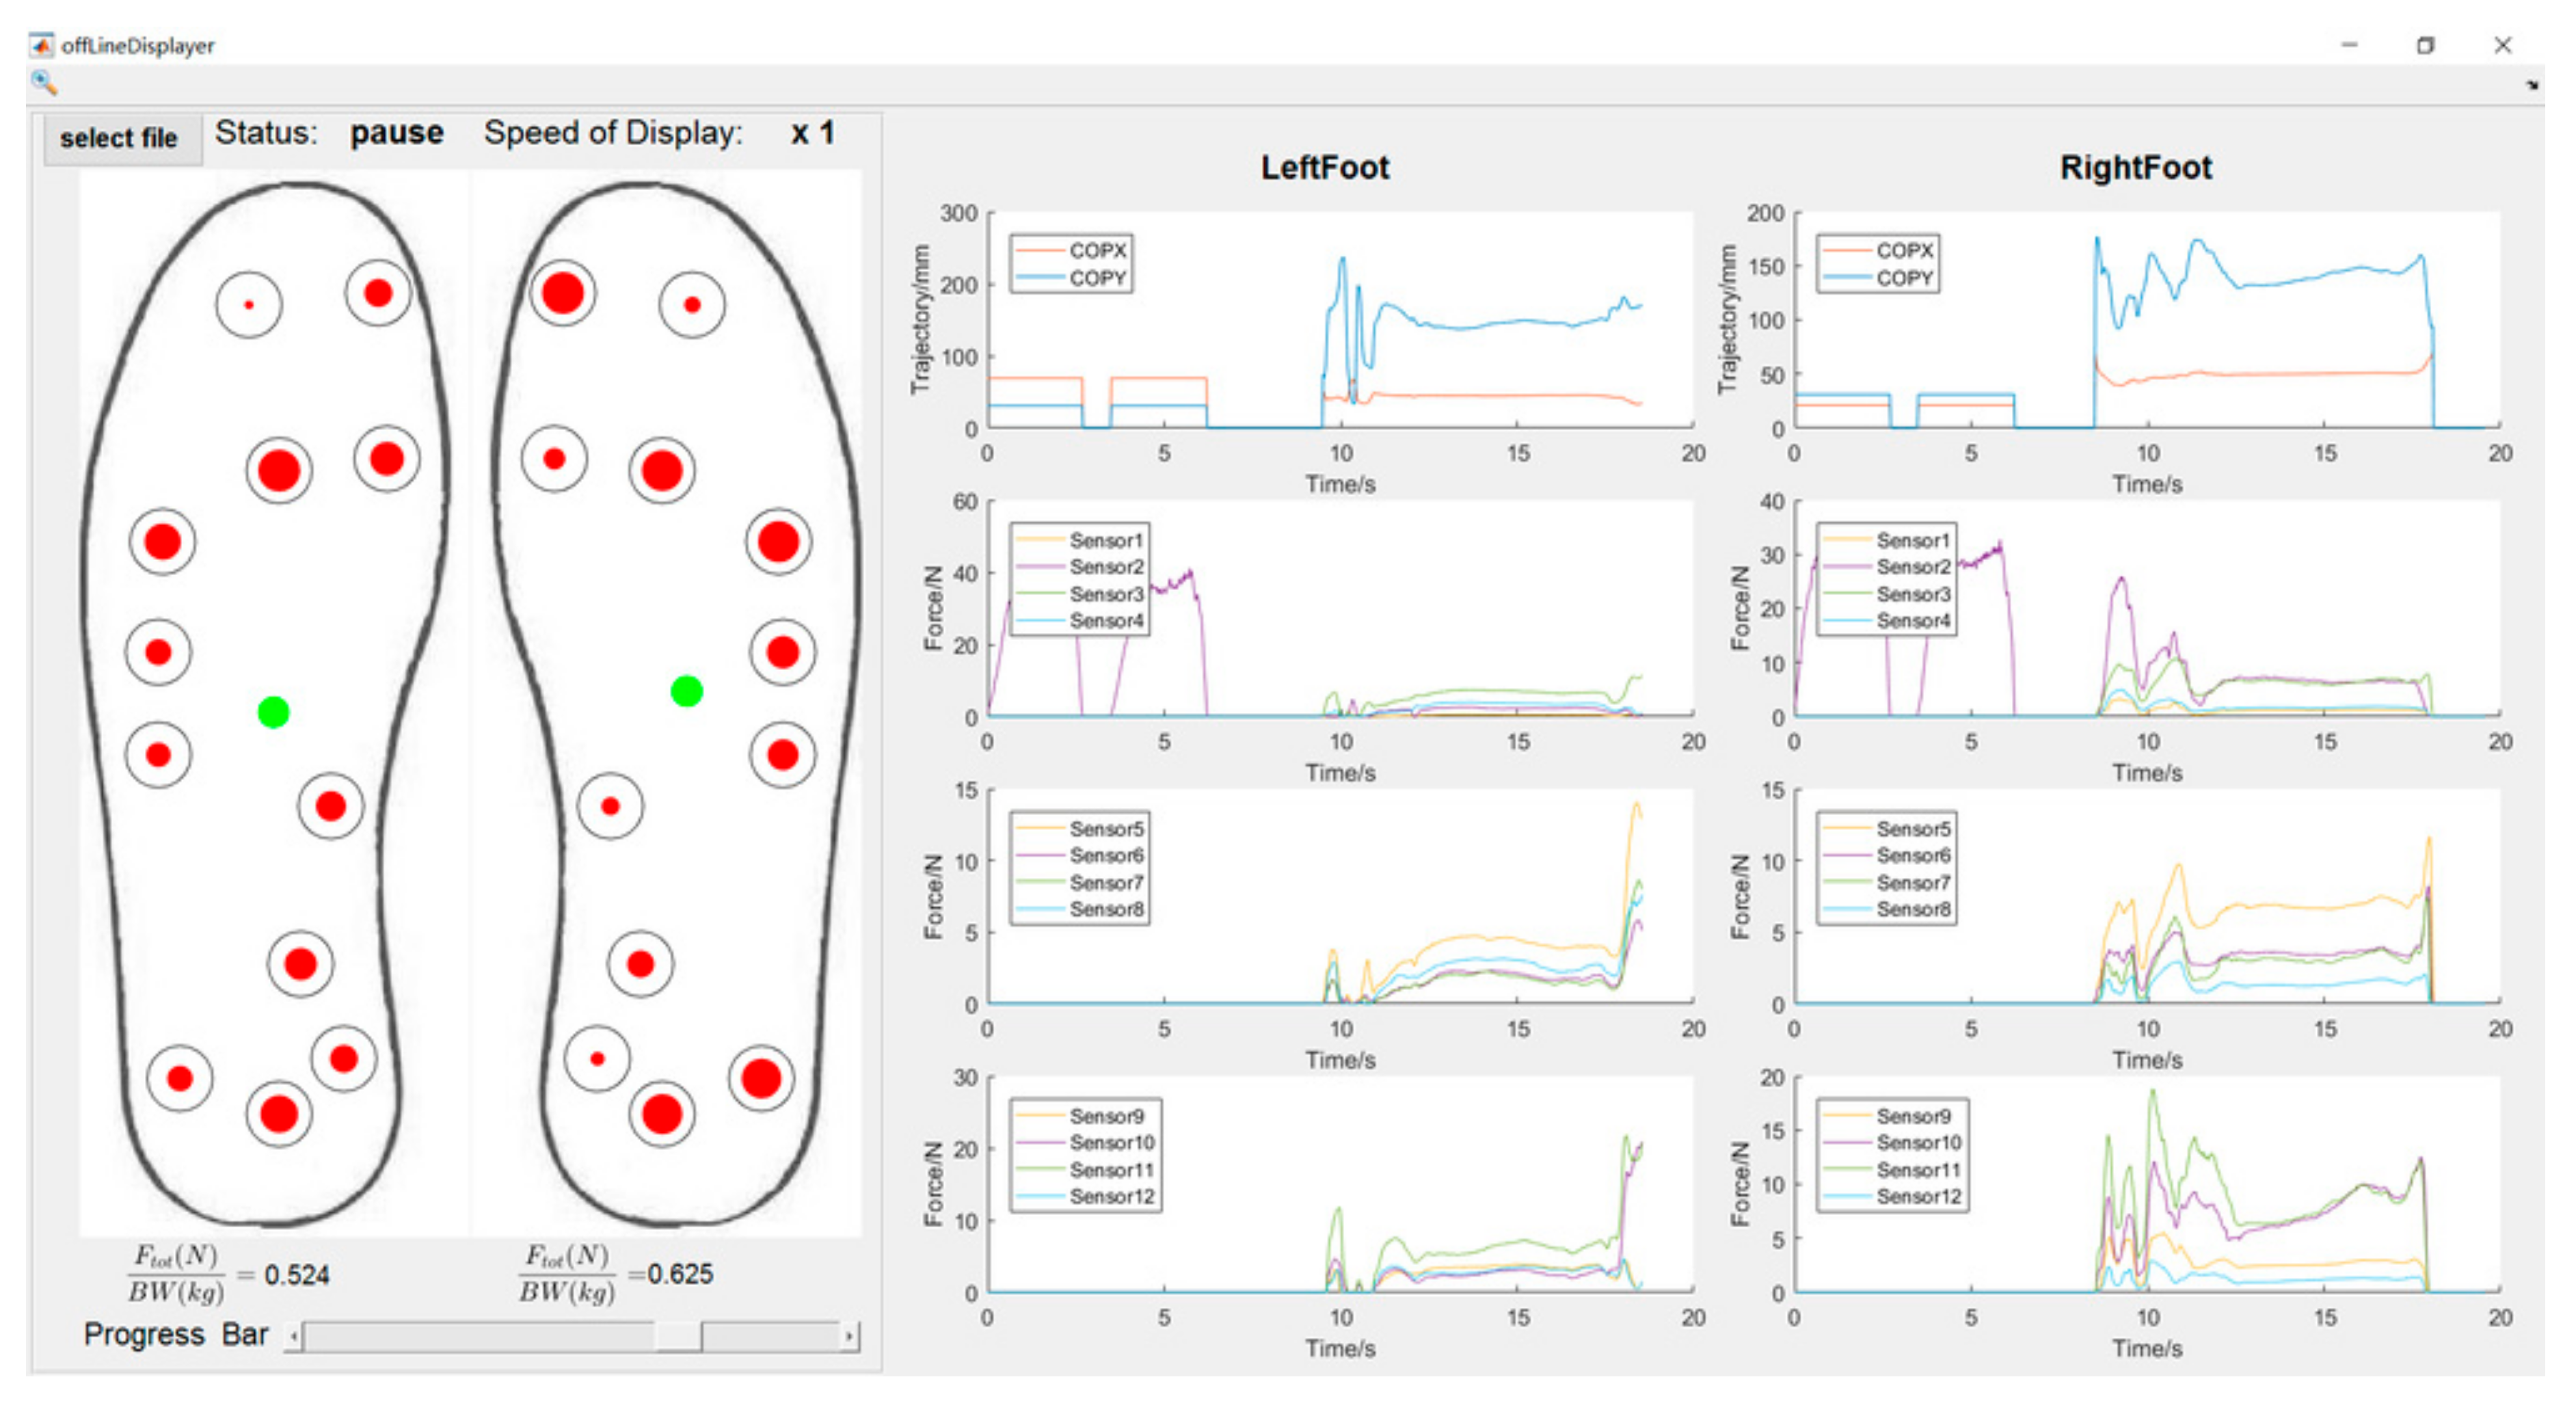Click the MATLAB logo in title bar
This screenshot has width=2576, height=1401.
click(x=41, y=45)
